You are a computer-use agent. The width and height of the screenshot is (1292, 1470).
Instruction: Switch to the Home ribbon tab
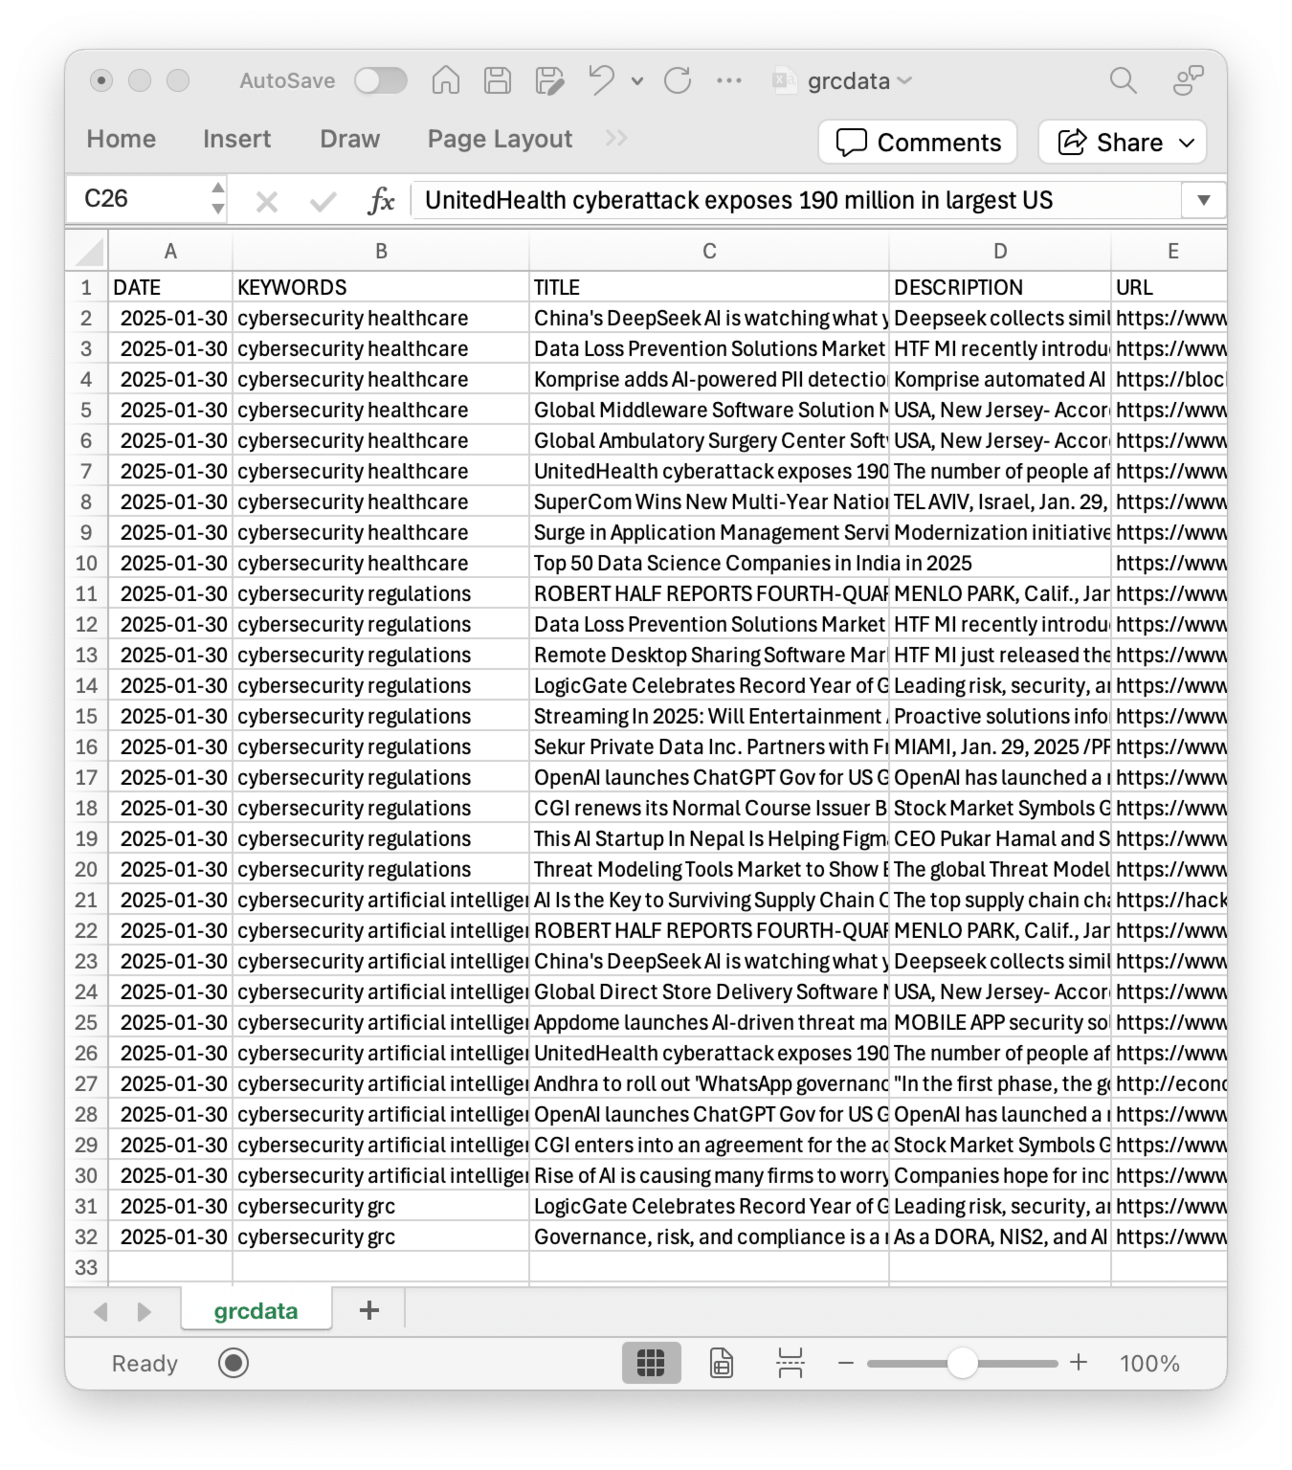point(121,139)
